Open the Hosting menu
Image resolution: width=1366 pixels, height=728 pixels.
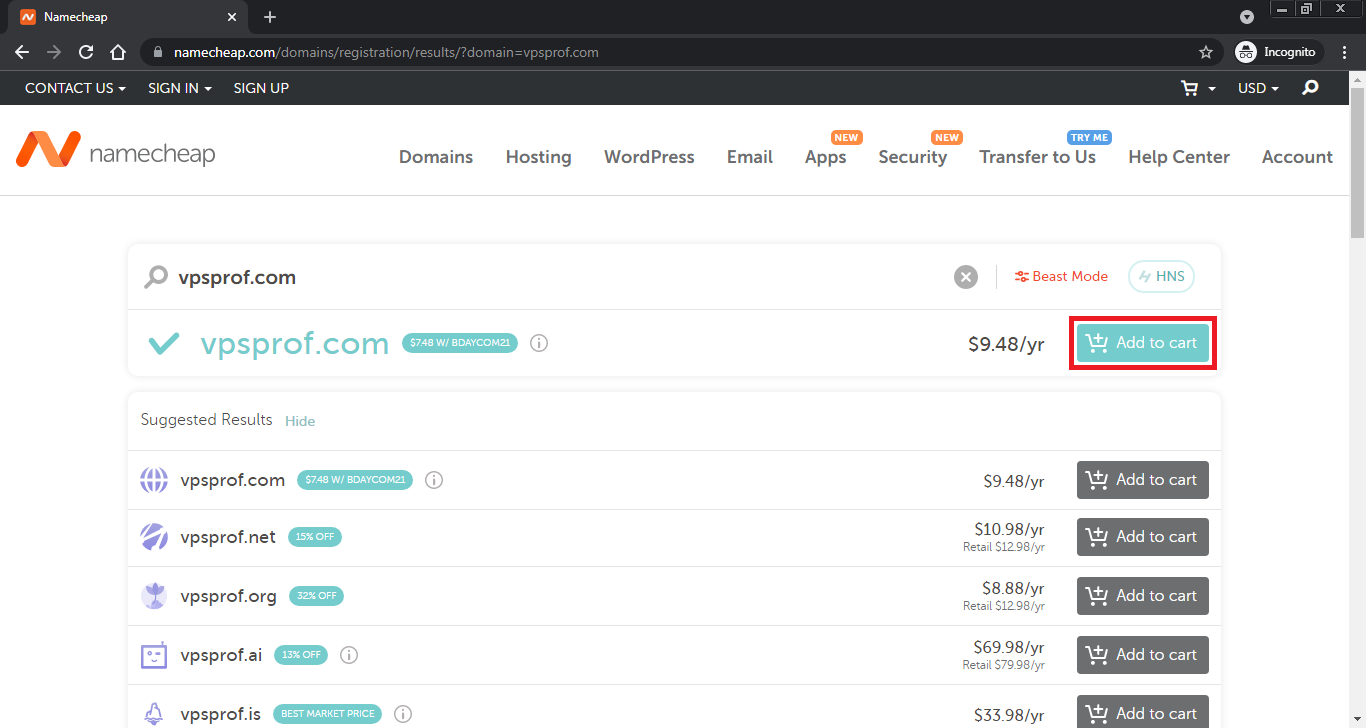[539, 157]
